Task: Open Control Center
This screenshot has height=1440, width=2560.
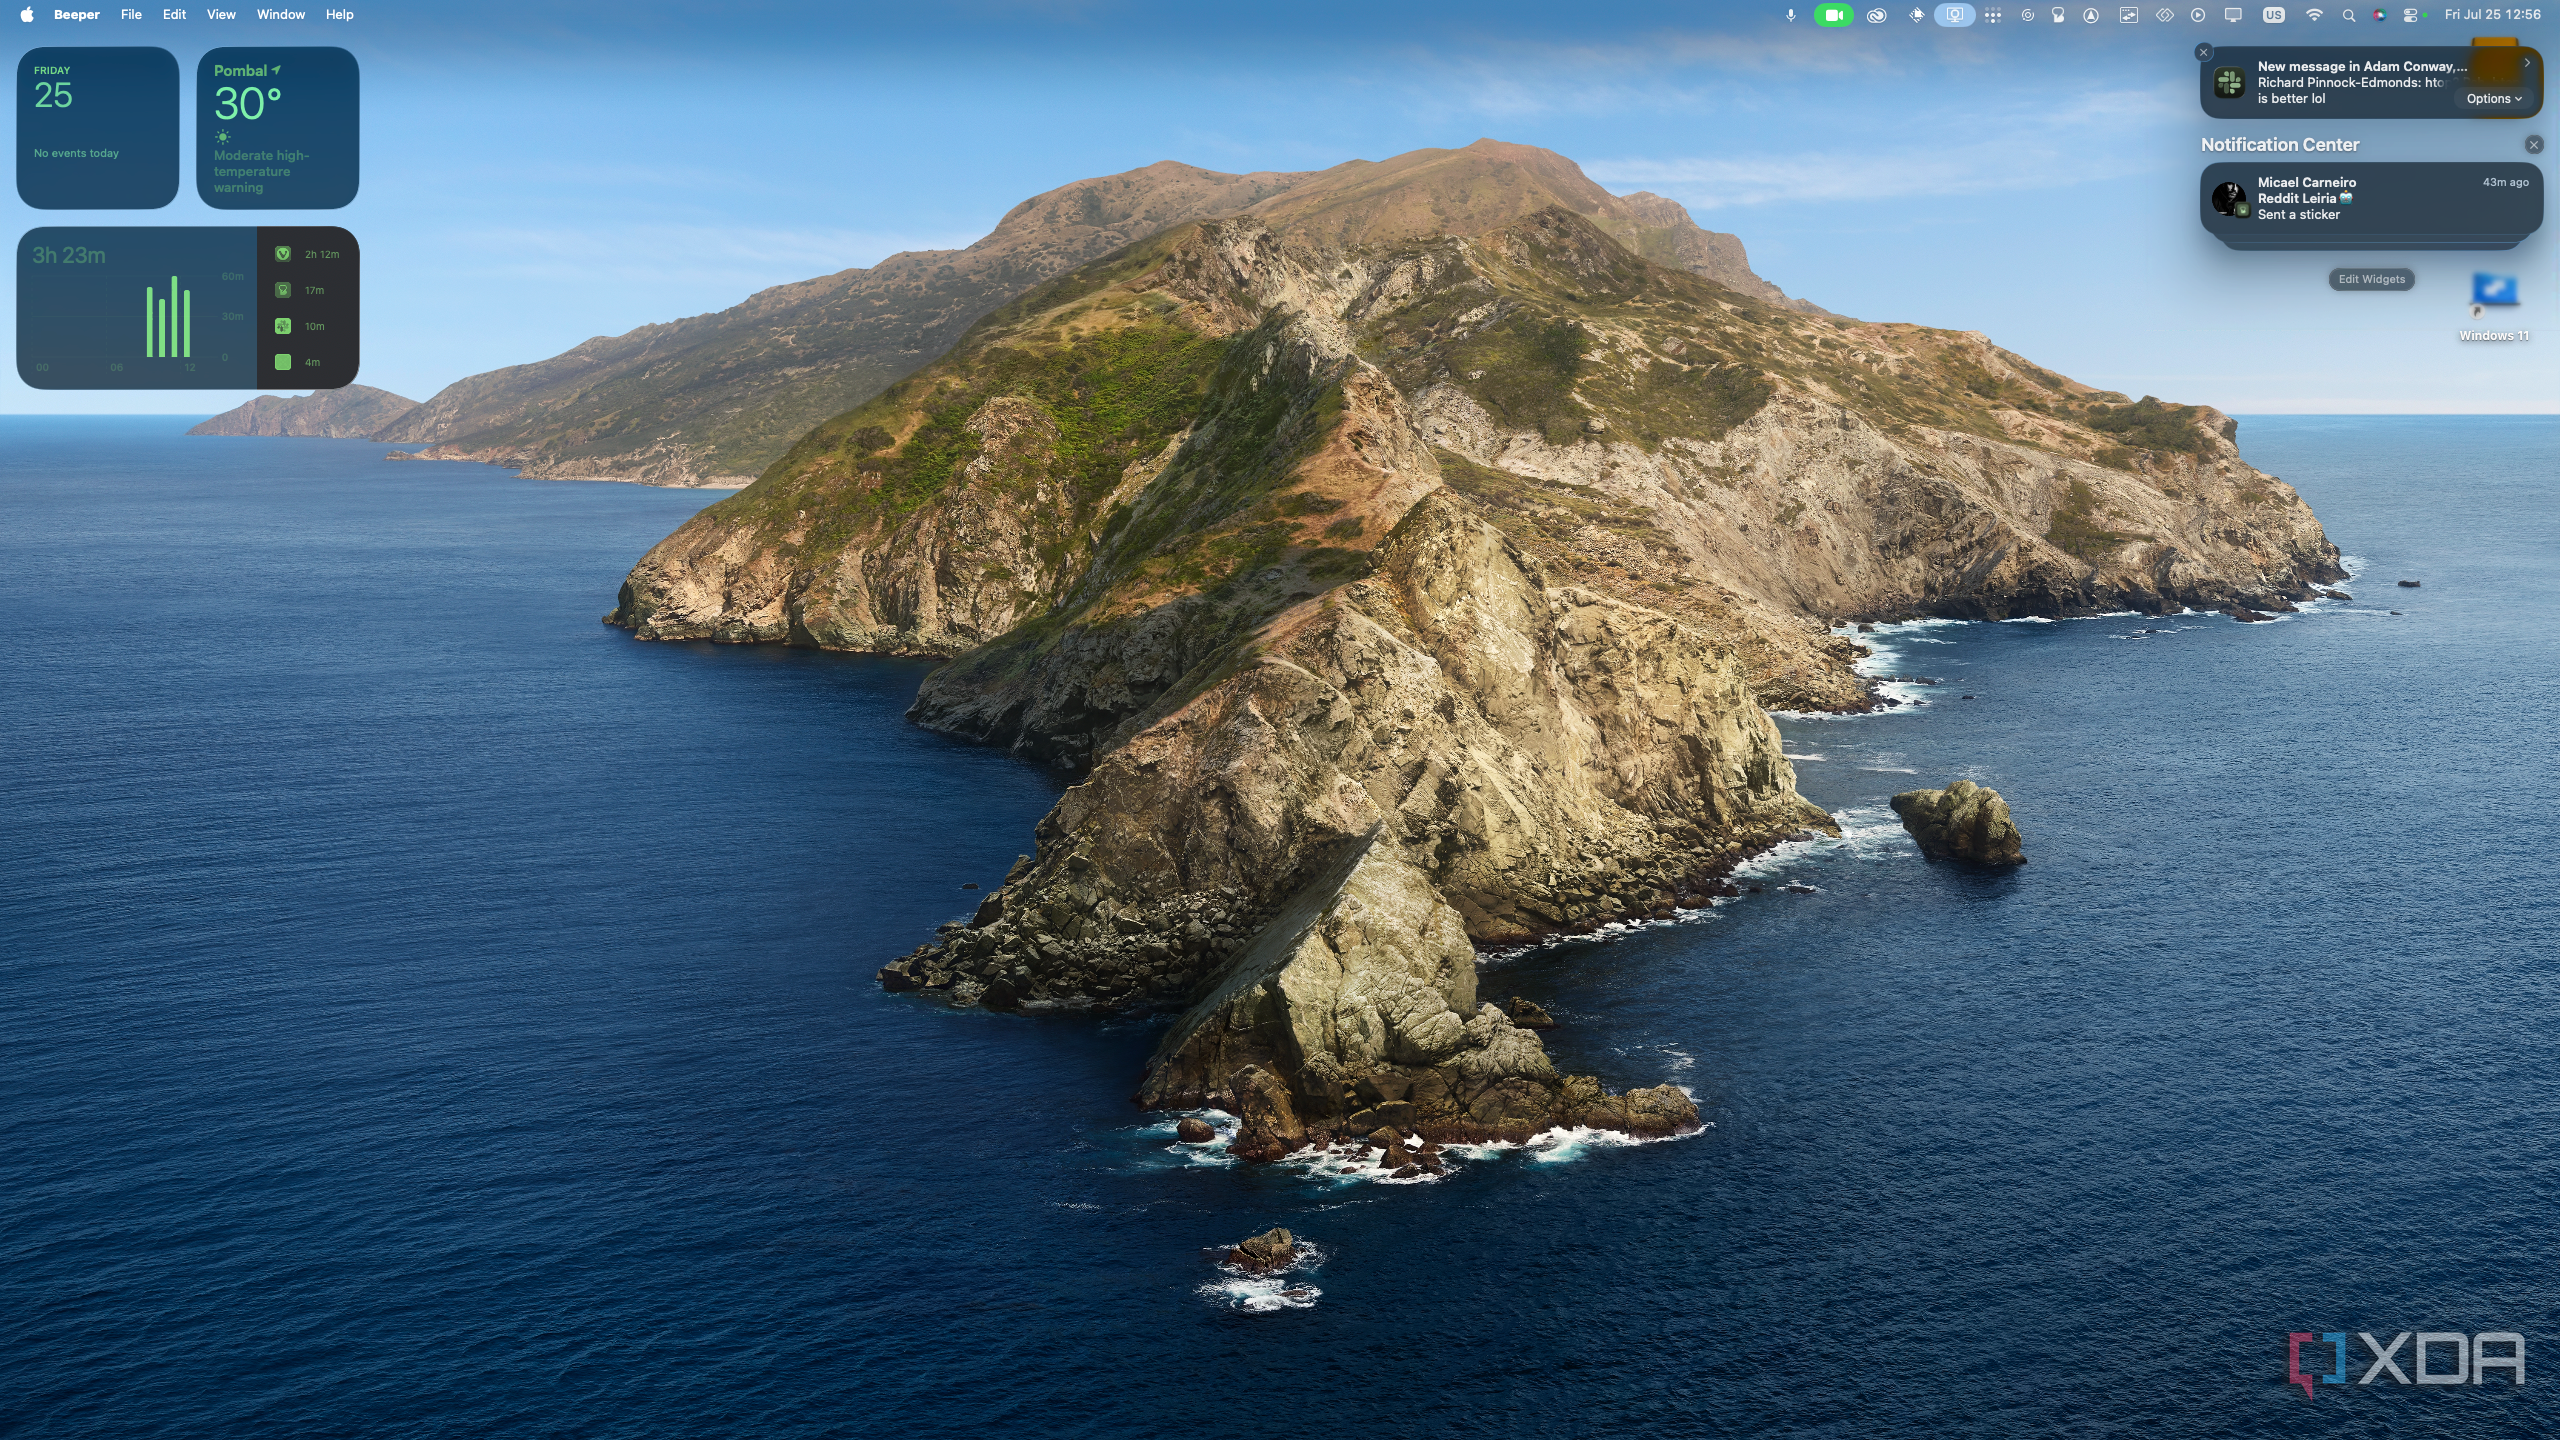Action: click(x=2410, y=15)
